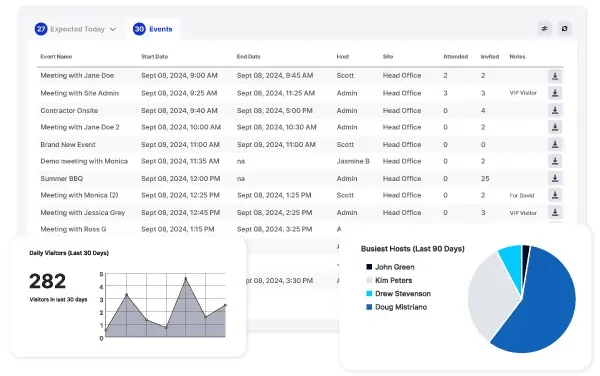Image resolution: width=600 pixels, height=376 pixels.
Task: Click the highest peak point on visitors chart
Action: (186, 279)
